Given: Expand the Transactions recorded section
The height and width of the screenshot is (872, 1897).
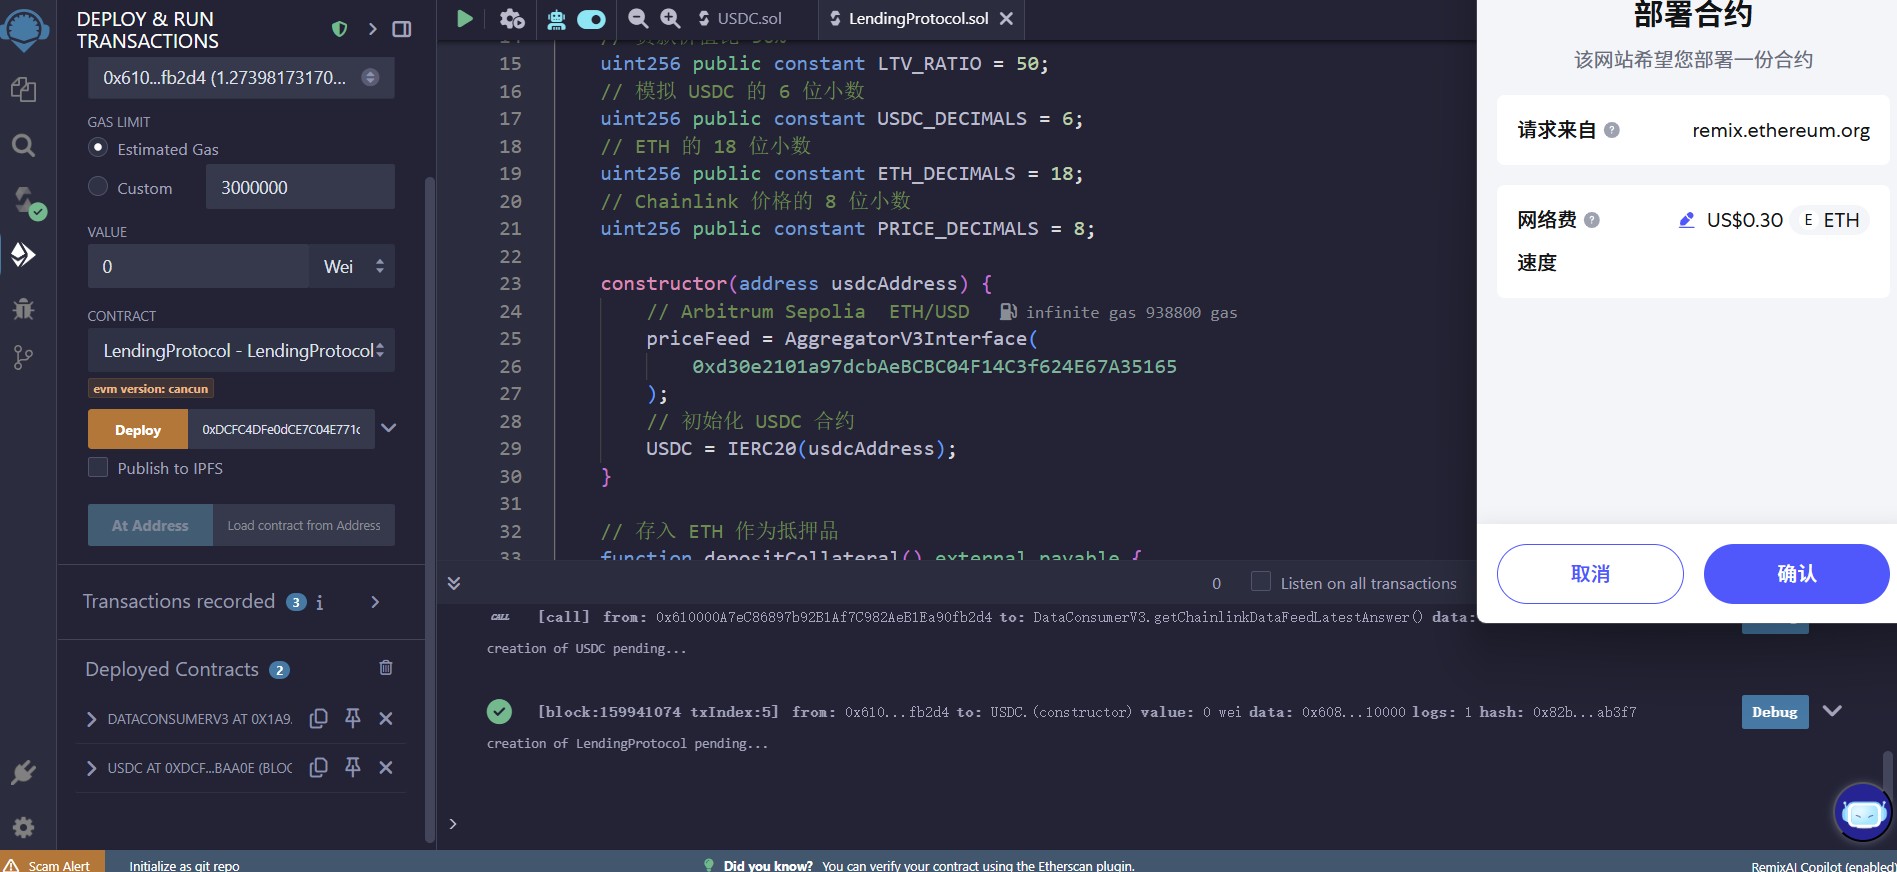Looking at the screenshot, I should coord(375,602).
